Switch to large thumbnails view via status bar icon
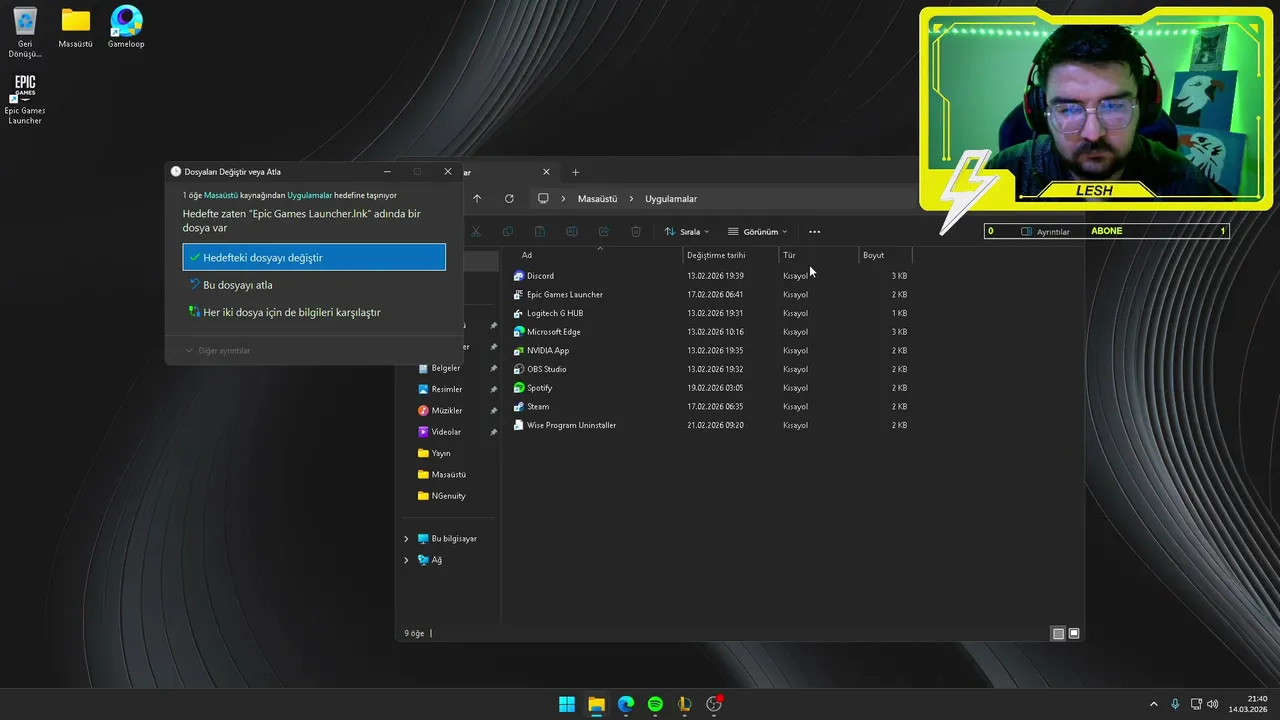The image size is (1280, 720). (1074, 633)
